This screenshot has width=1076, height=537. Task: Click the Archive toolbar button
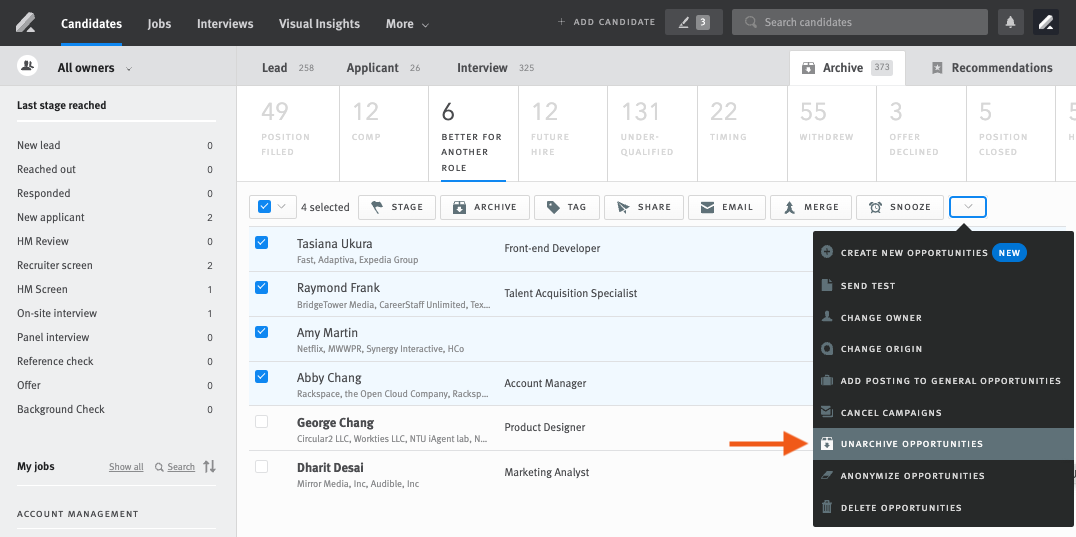tap(485, 207)
